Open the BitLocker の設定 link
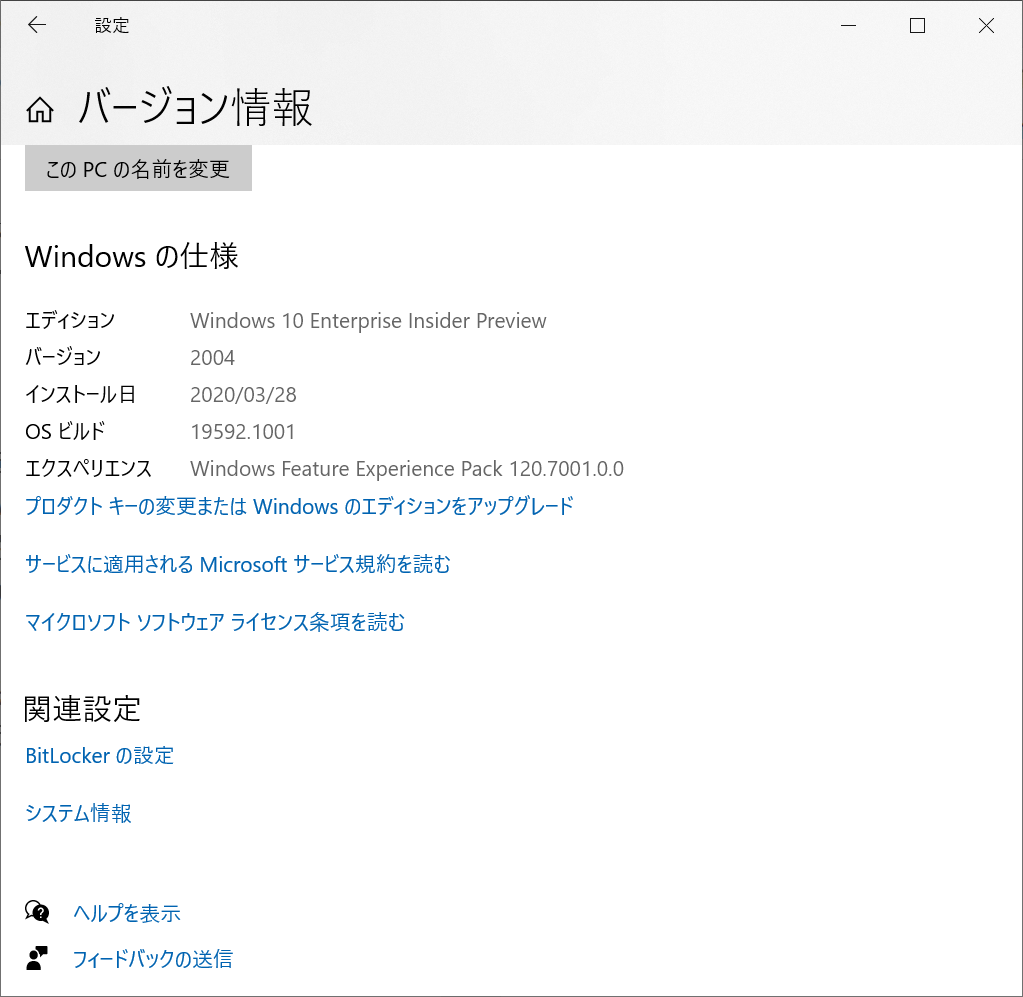Image resolution: width=1023 pixels, height=997 pixels. pos(99,756)
